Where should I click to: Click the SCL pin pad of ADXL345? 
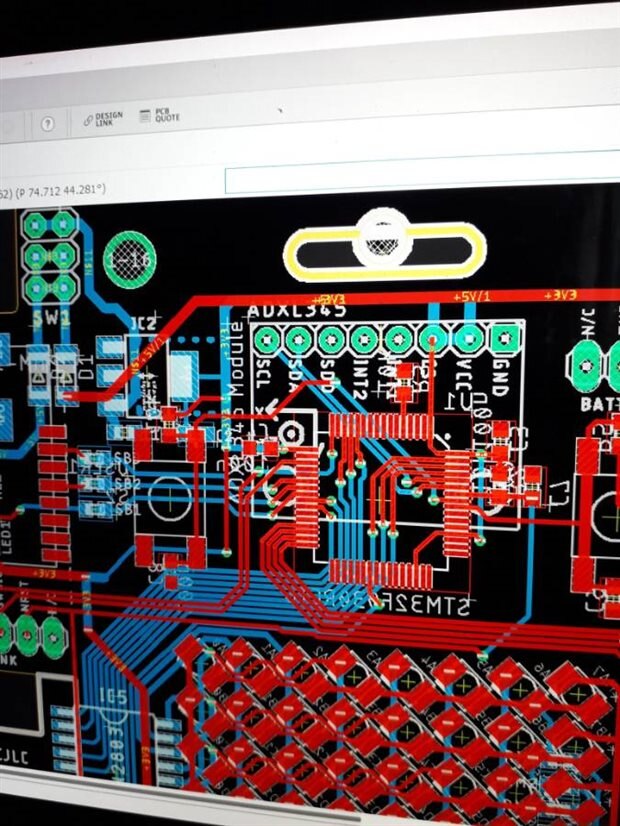pos(268,340)
